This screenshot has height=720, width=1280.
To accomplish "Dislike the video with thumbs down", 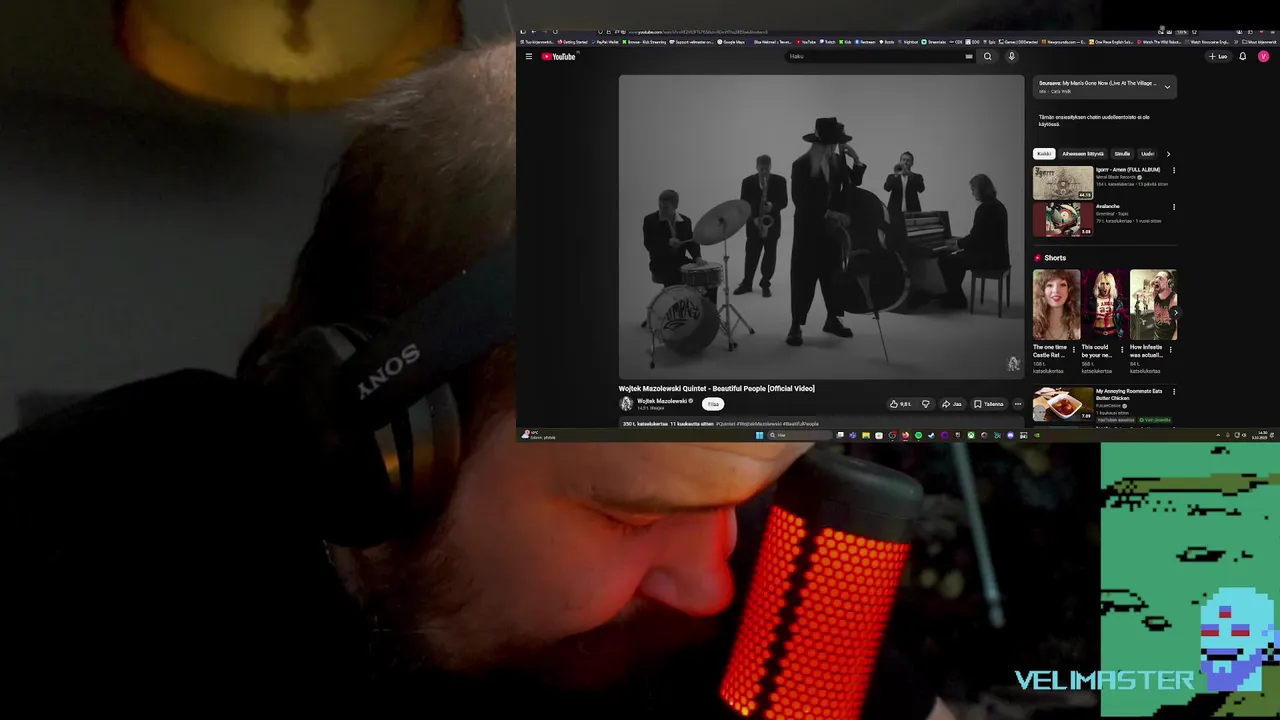I will [925, 404].
